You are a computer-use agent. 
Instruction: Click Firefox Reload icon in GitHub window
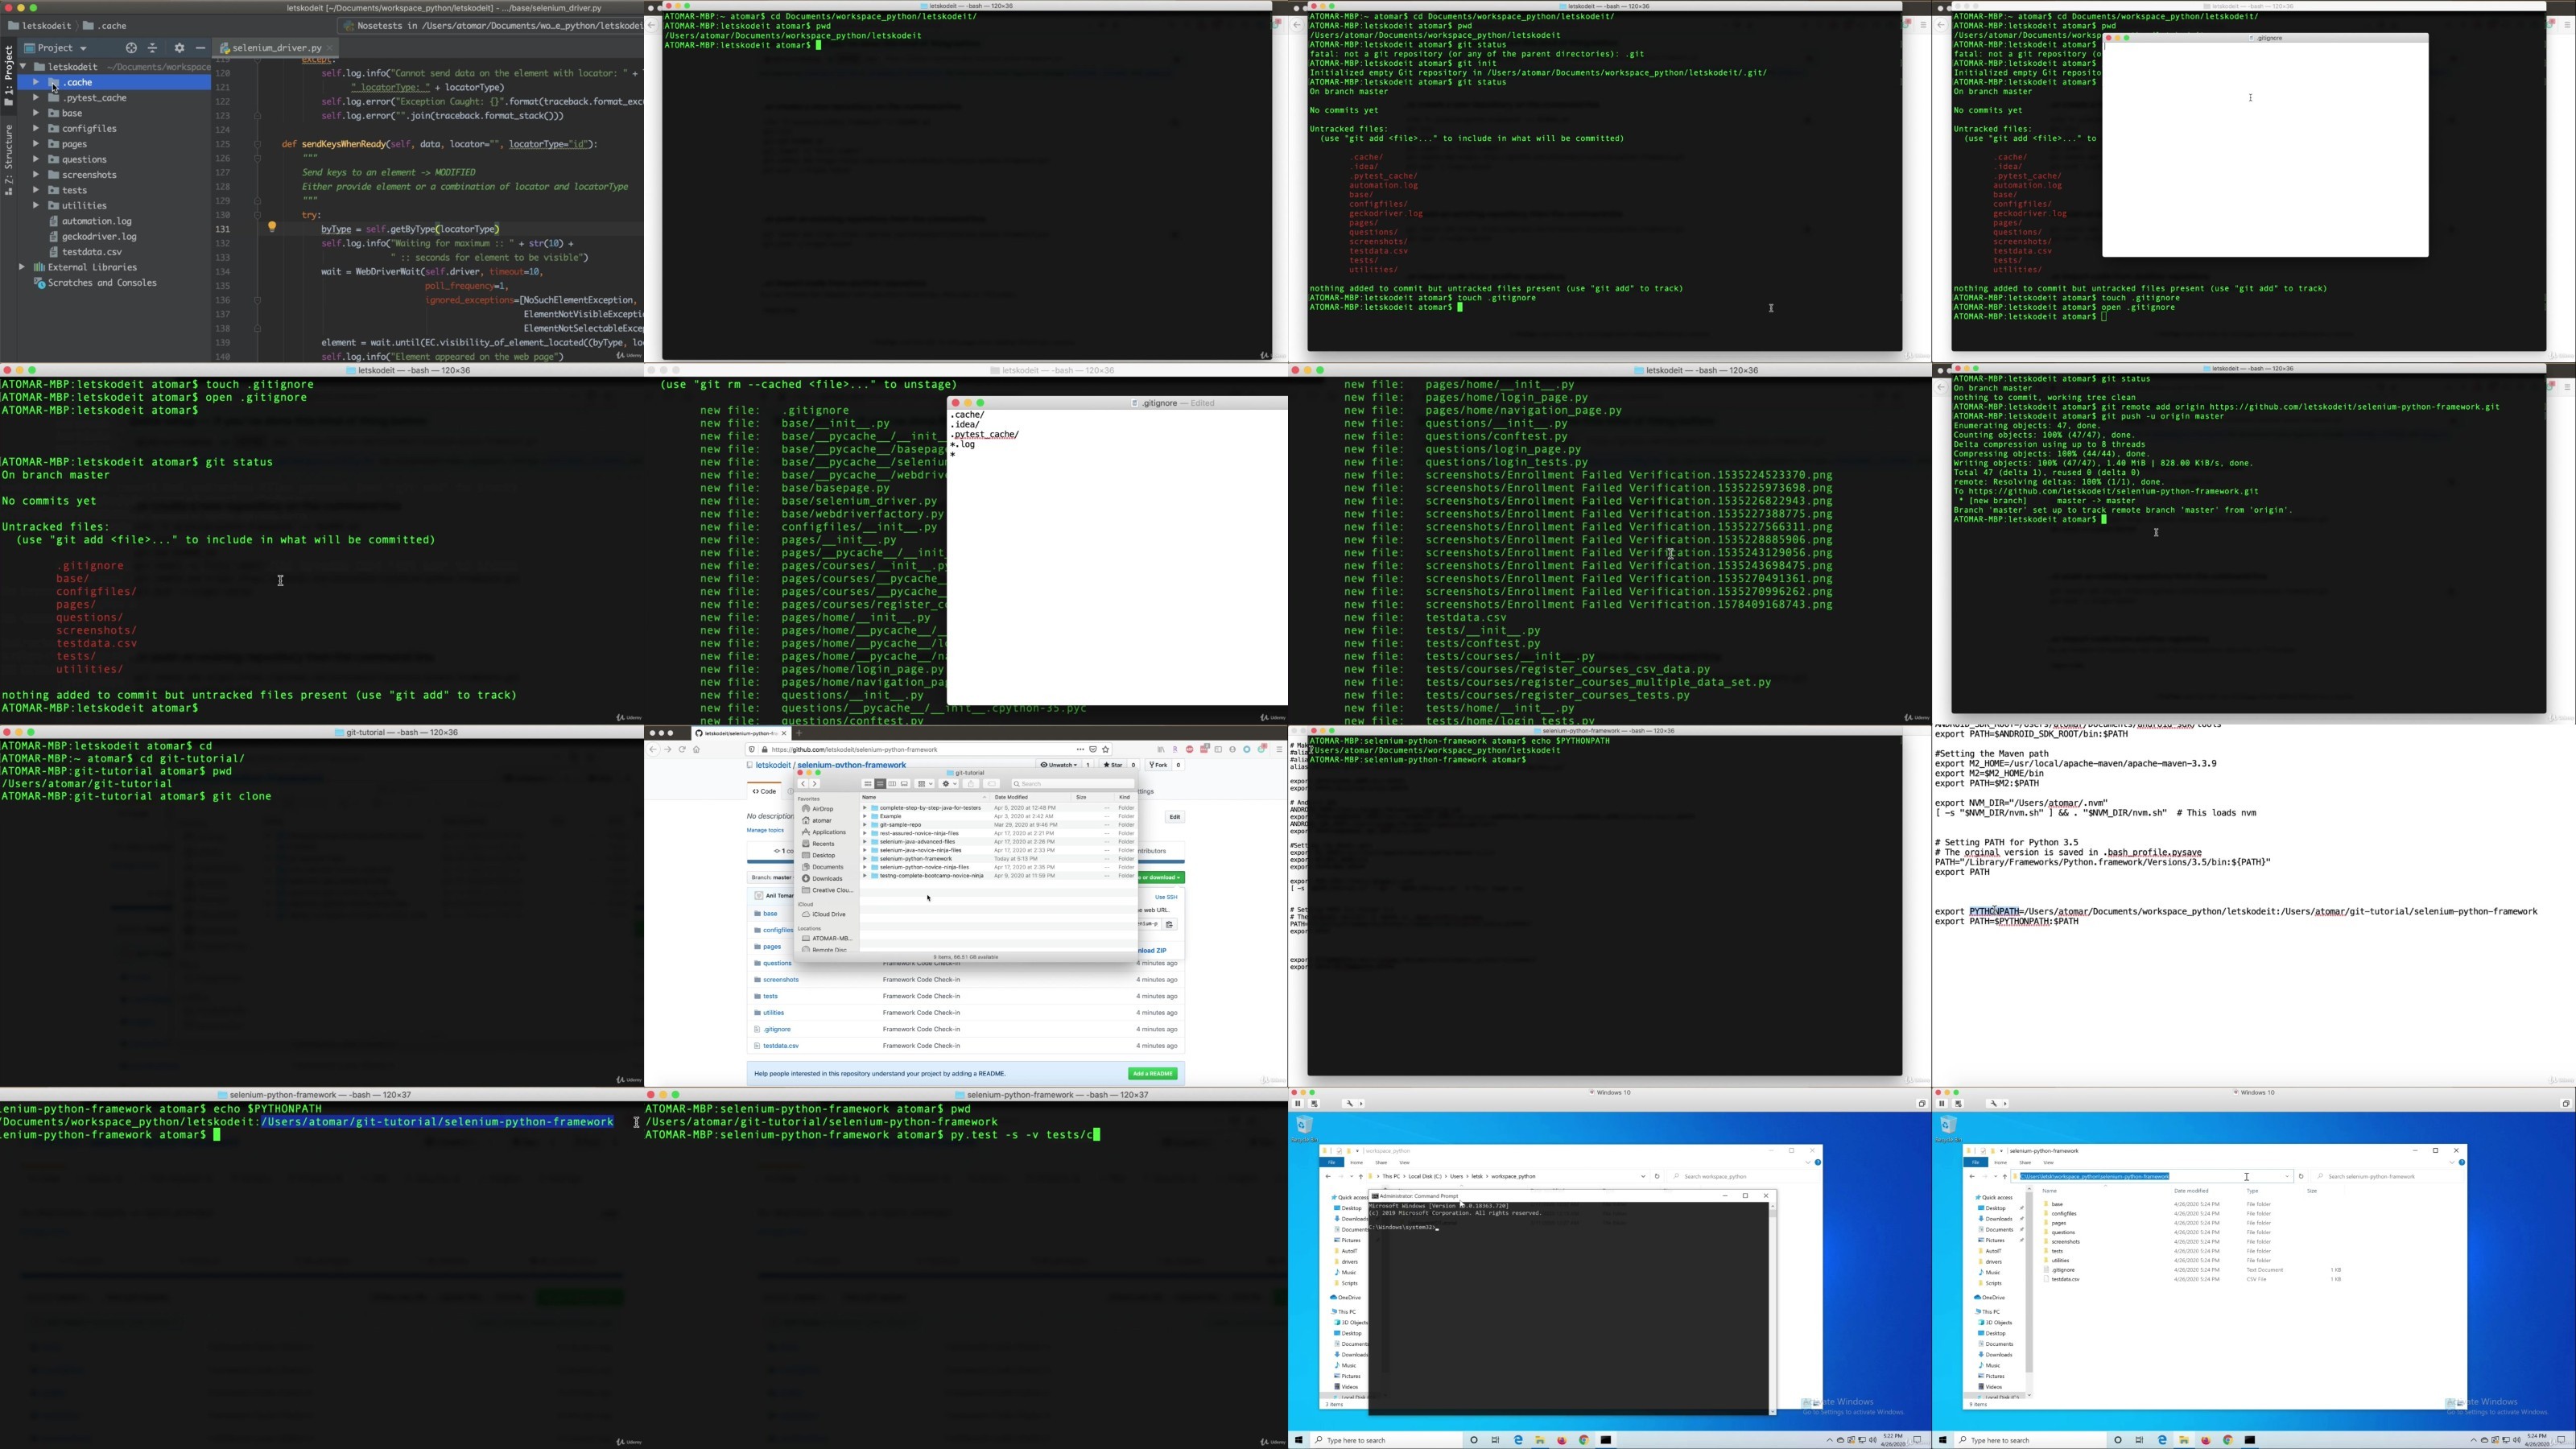point(683,749)
